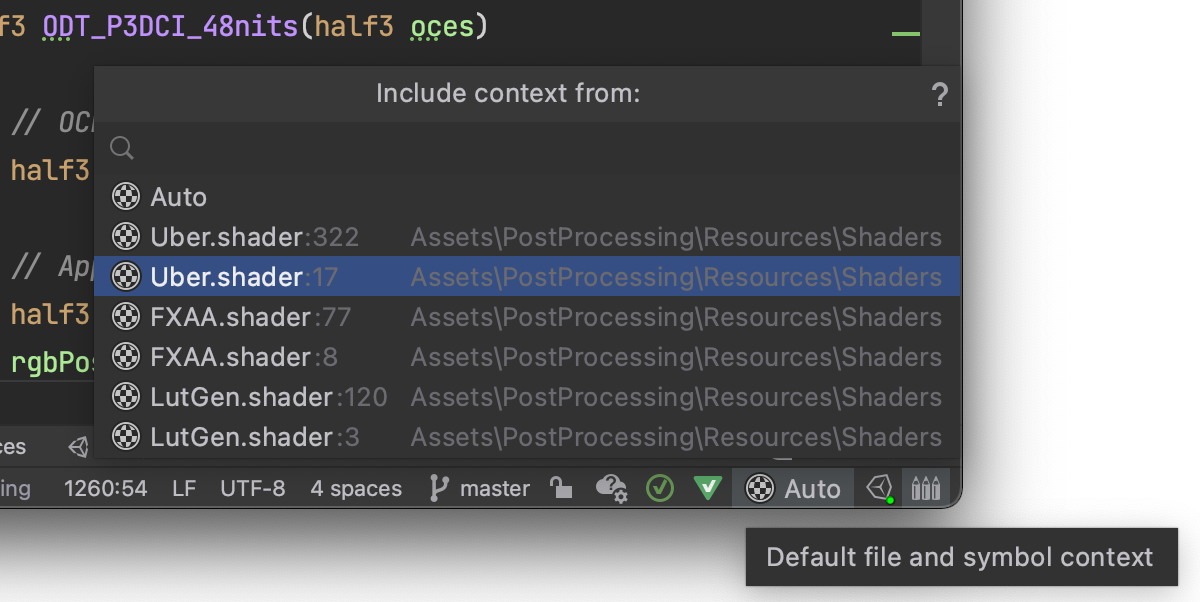Click the search magnifier icon in popup
Image resolution: width=1200 pixels, height=602 pixels.
(x=122, y=149)
